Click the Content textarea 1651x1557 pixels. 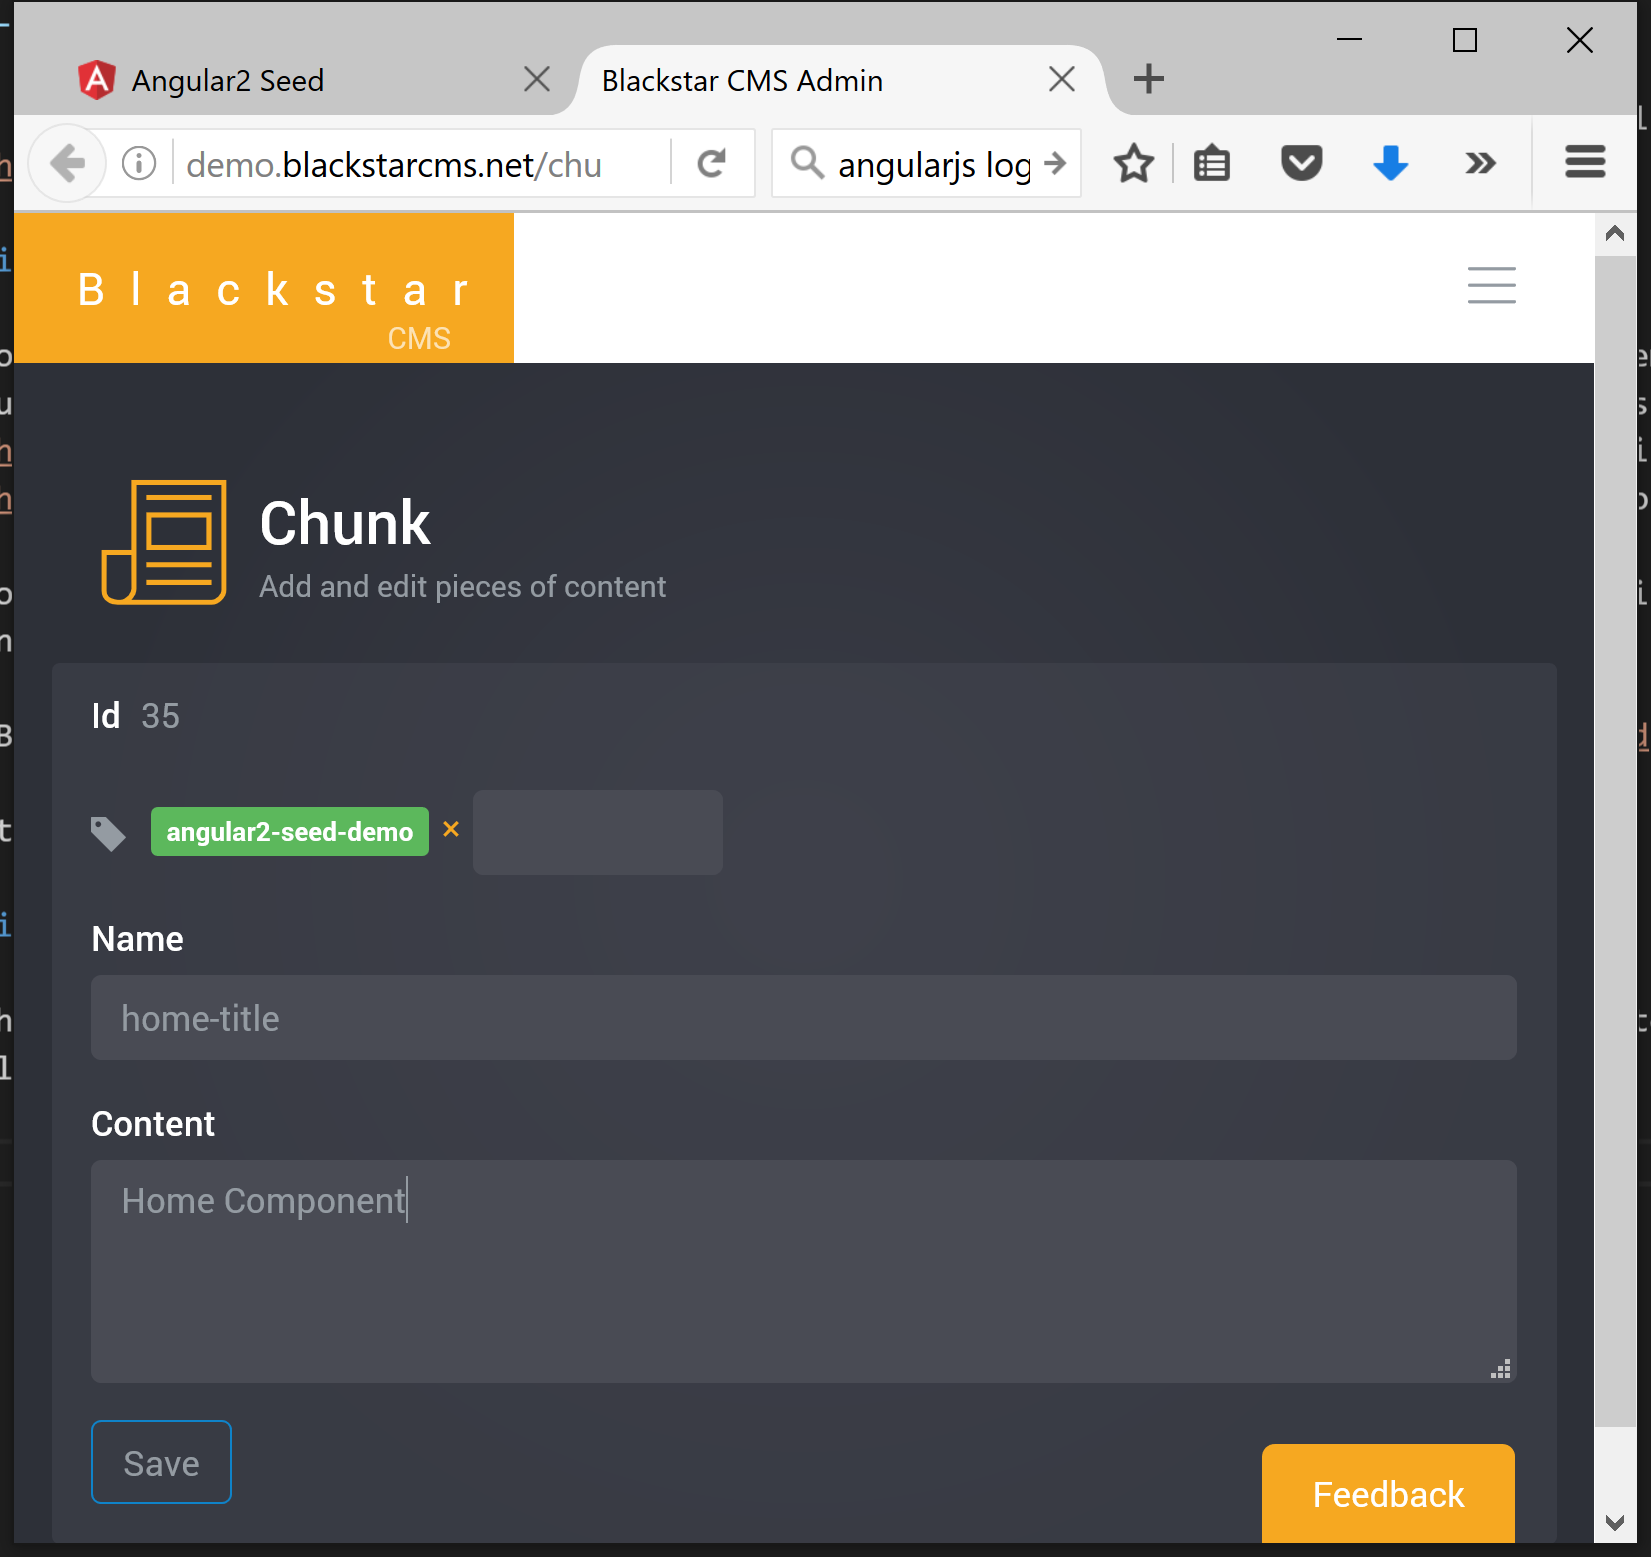pyautogui.click(x=803, y=1271)
